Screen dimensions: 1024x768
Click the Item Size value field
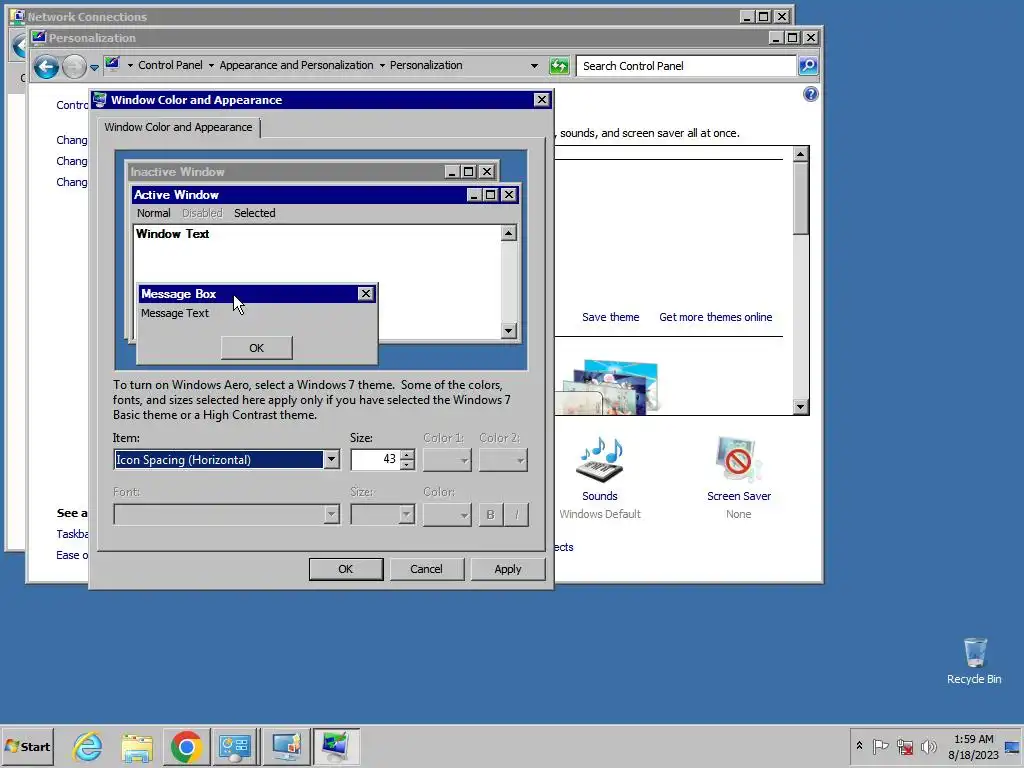[x=375, y=460]
